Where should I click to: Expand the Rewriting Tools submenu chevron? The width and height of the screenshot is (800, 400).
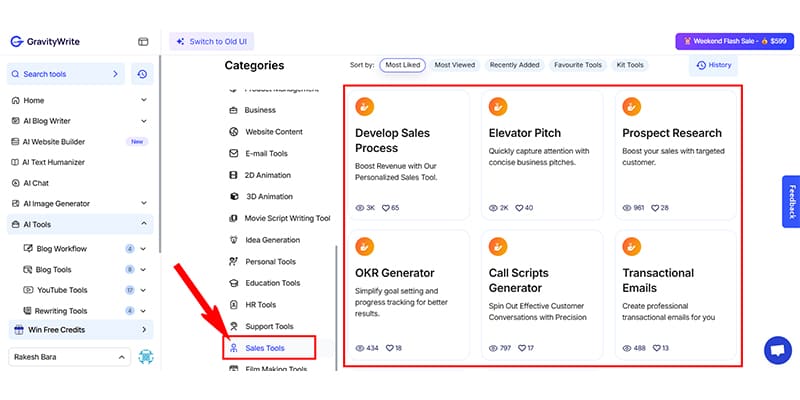coord(143,311)
